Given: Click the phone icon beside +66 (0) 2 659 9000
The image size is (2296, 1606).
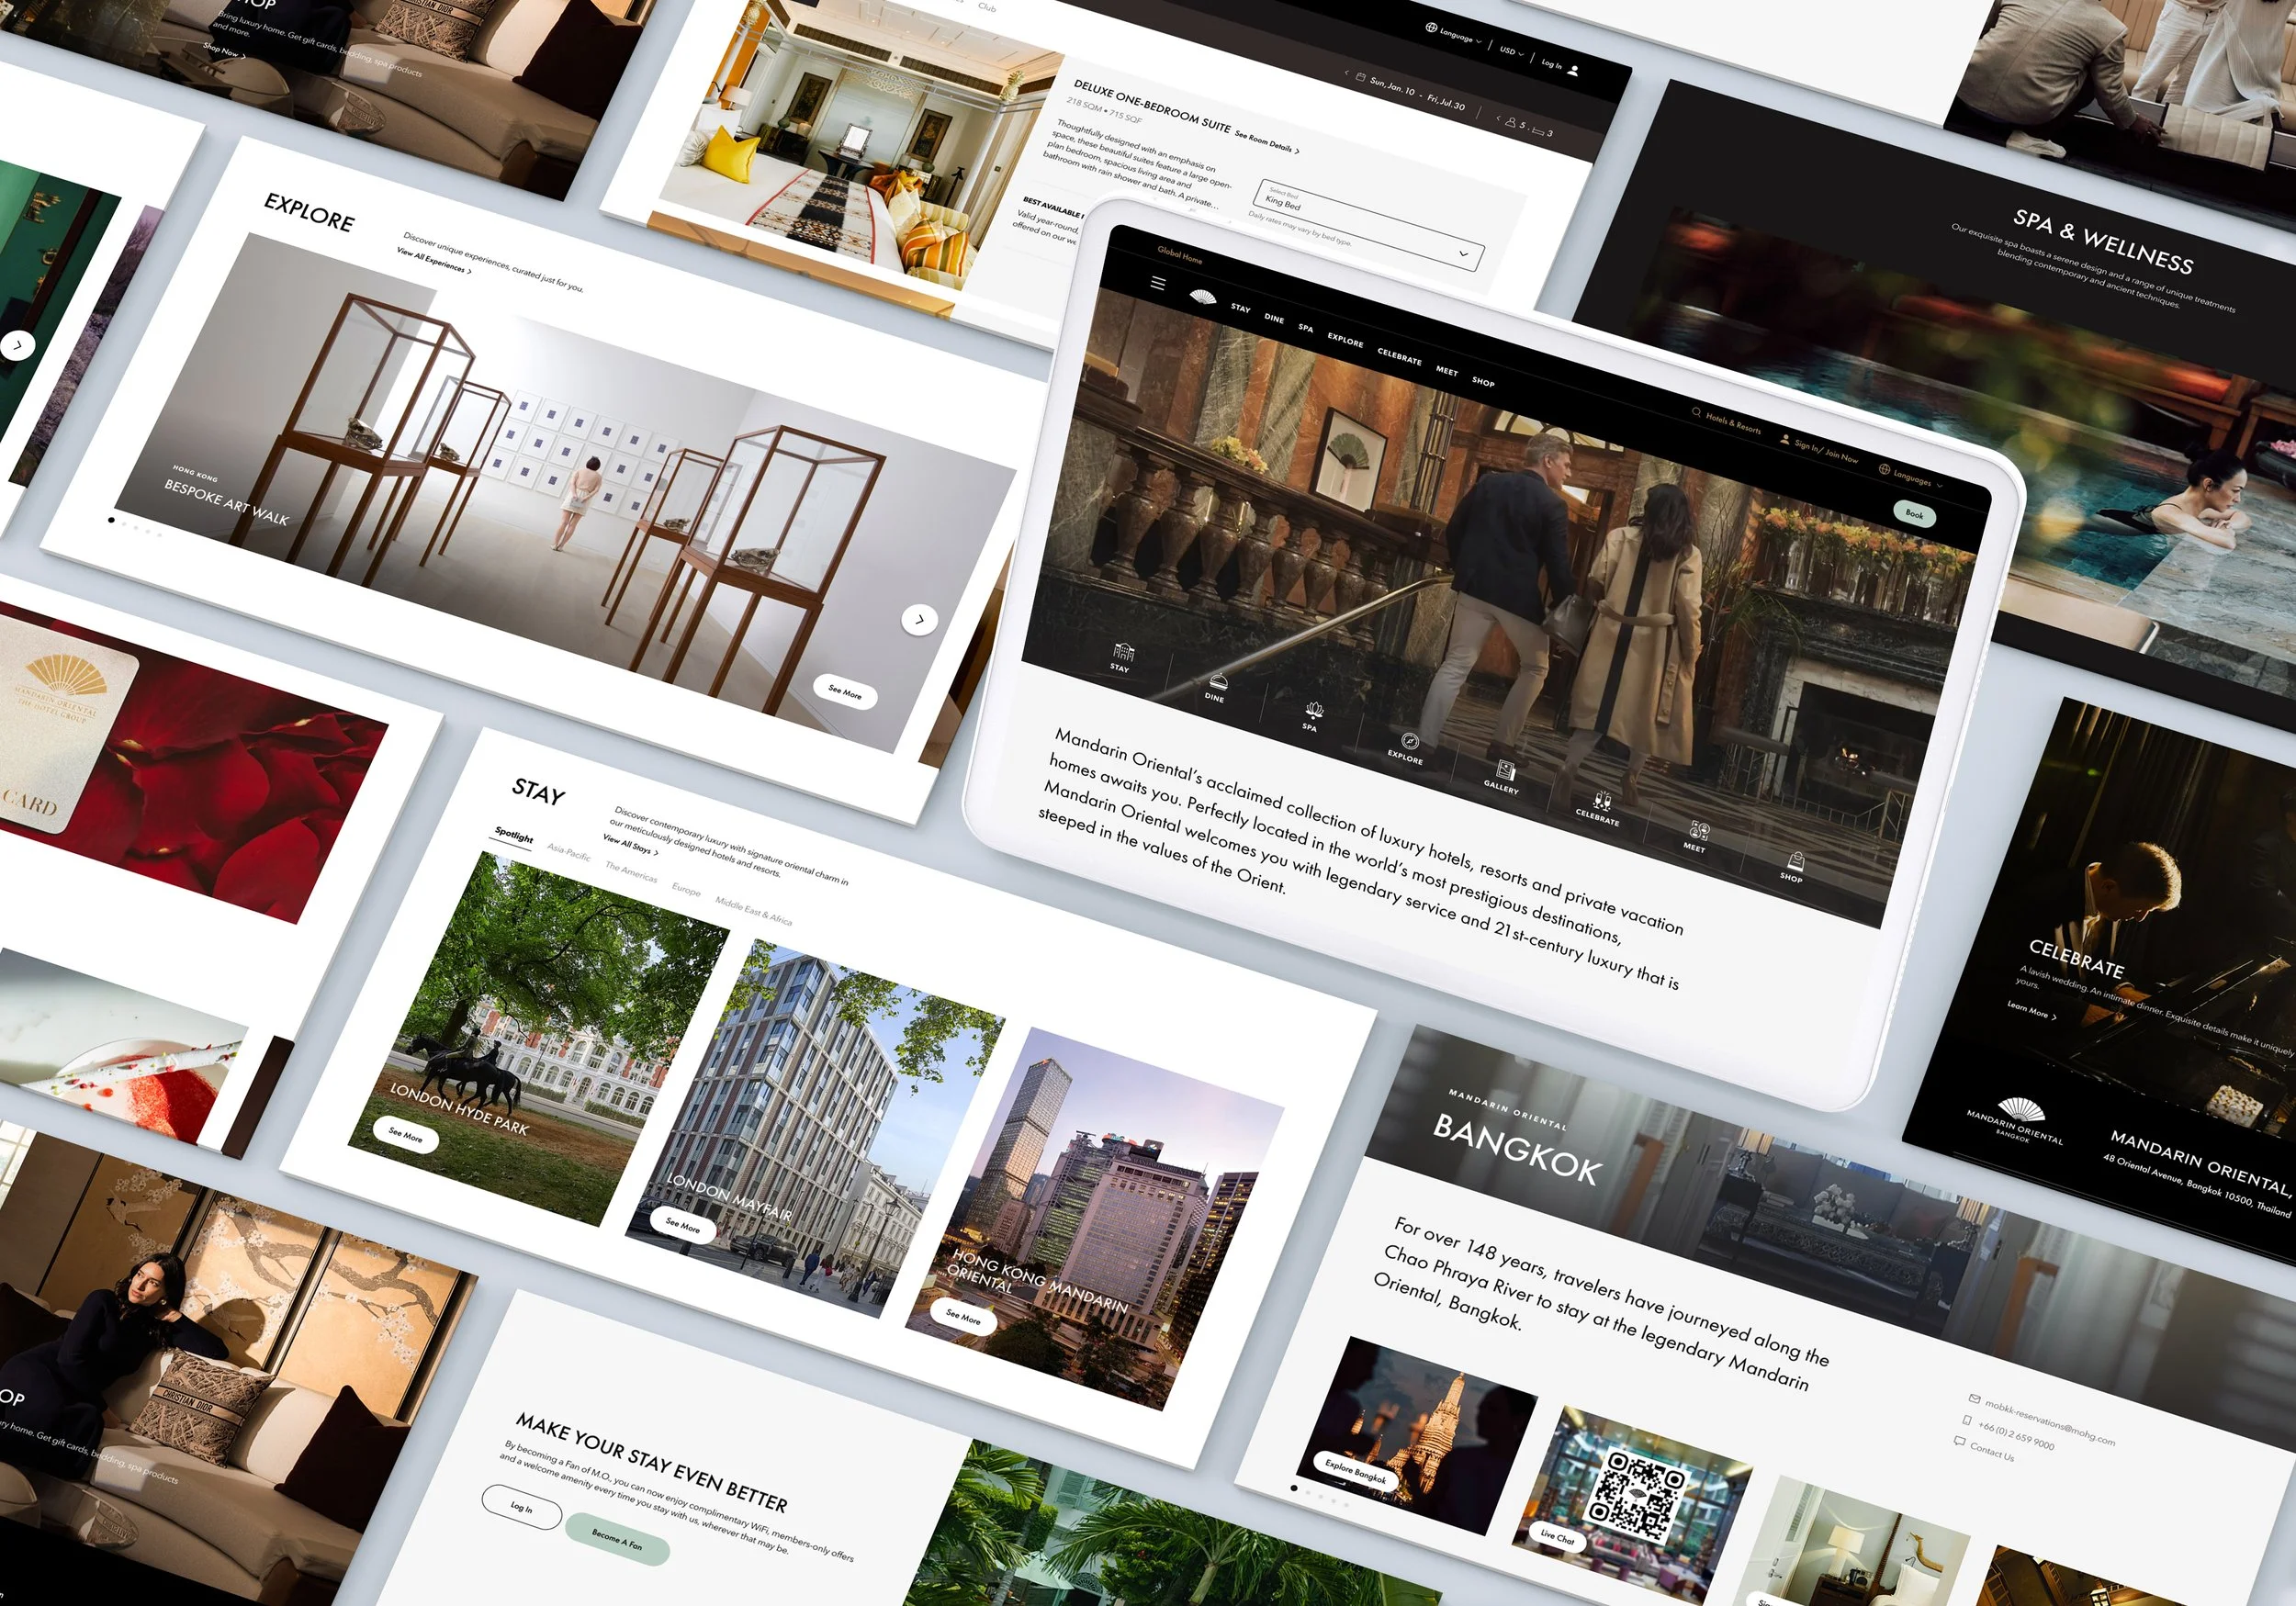Looking at the screenshot, I should click(1967, 1420).
